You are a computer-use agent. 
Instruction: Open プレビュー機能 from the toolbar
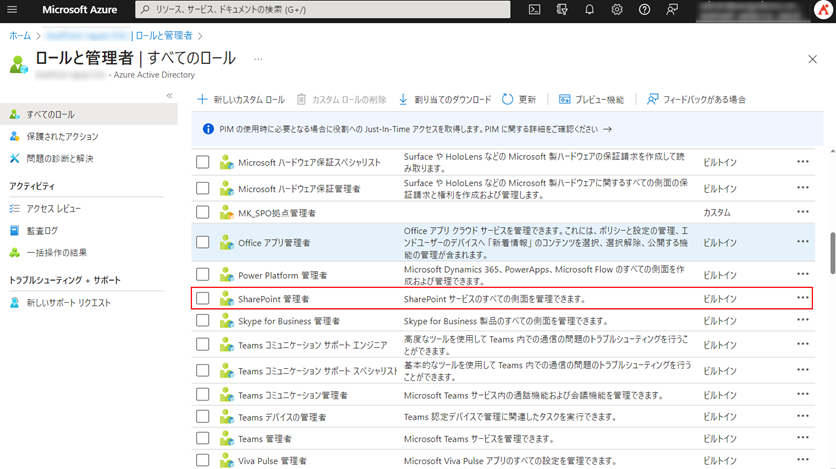click(591, 100)
